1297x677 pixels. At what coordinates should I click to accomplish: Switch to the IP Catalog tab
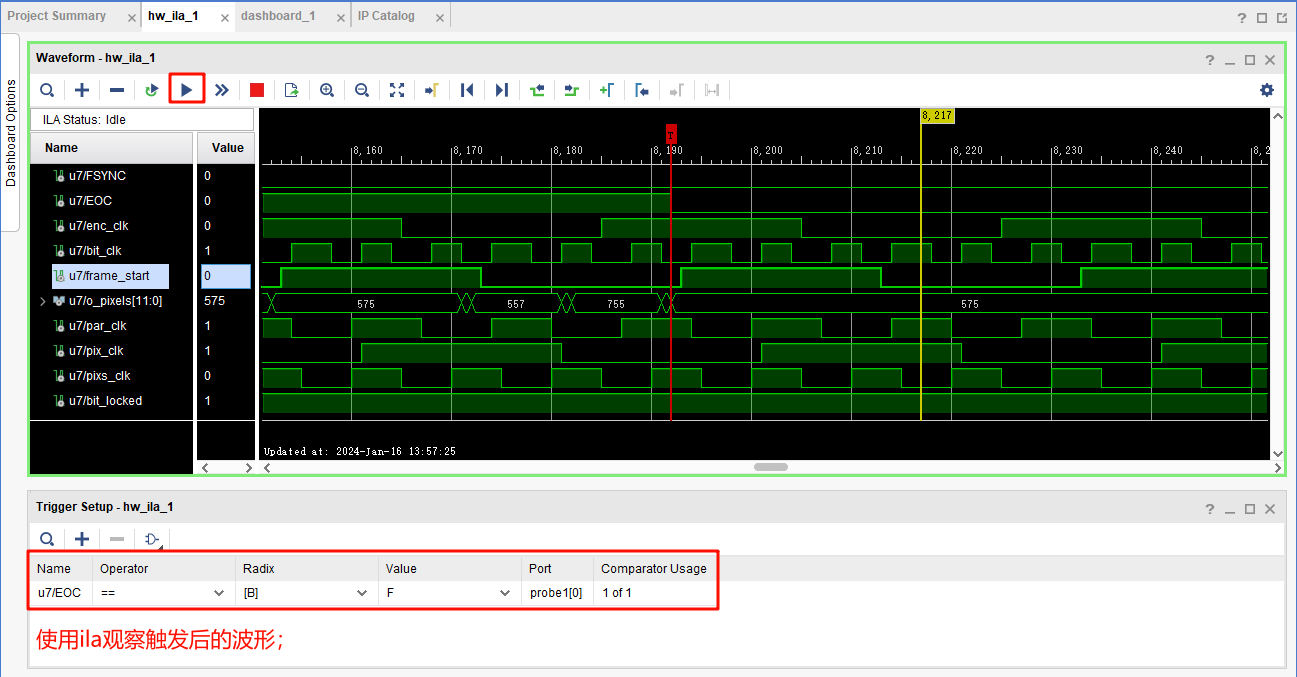[386, 16]
